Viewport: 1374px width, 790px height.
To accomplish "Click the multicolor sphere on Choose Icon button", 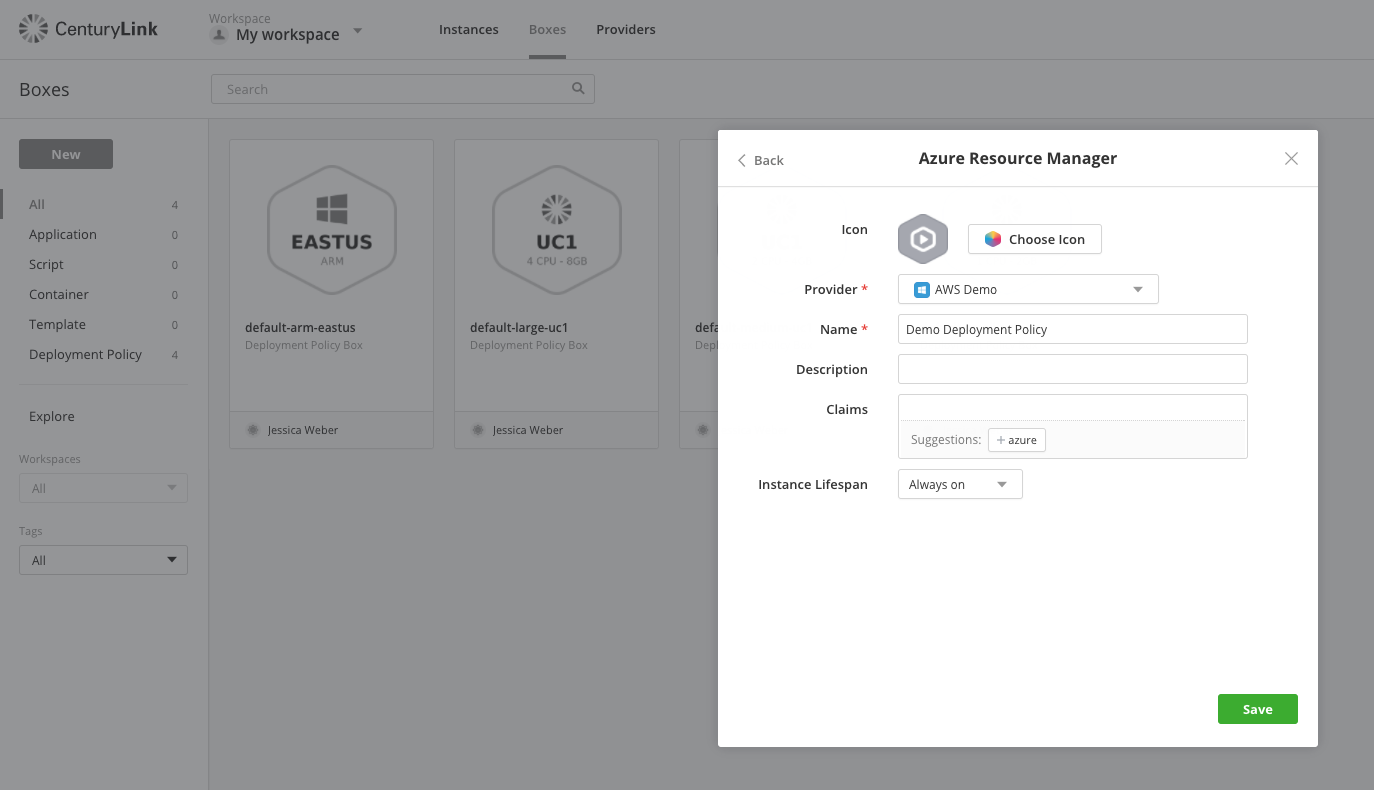I will coord(992,239).
